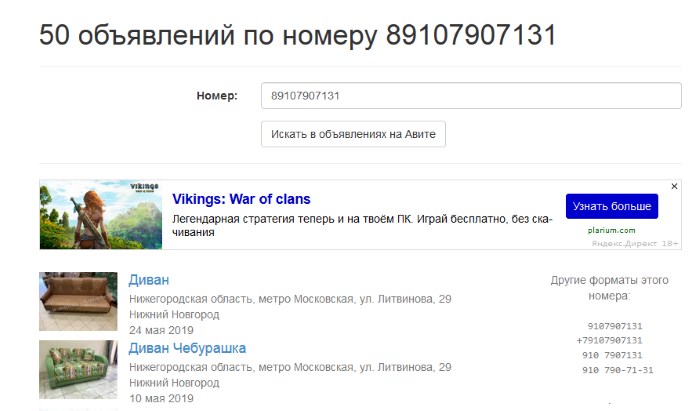This screenshot has width=700, height=411.
Task: Click the Яндекс.Директ 18+ label
Action: (635, 243)
